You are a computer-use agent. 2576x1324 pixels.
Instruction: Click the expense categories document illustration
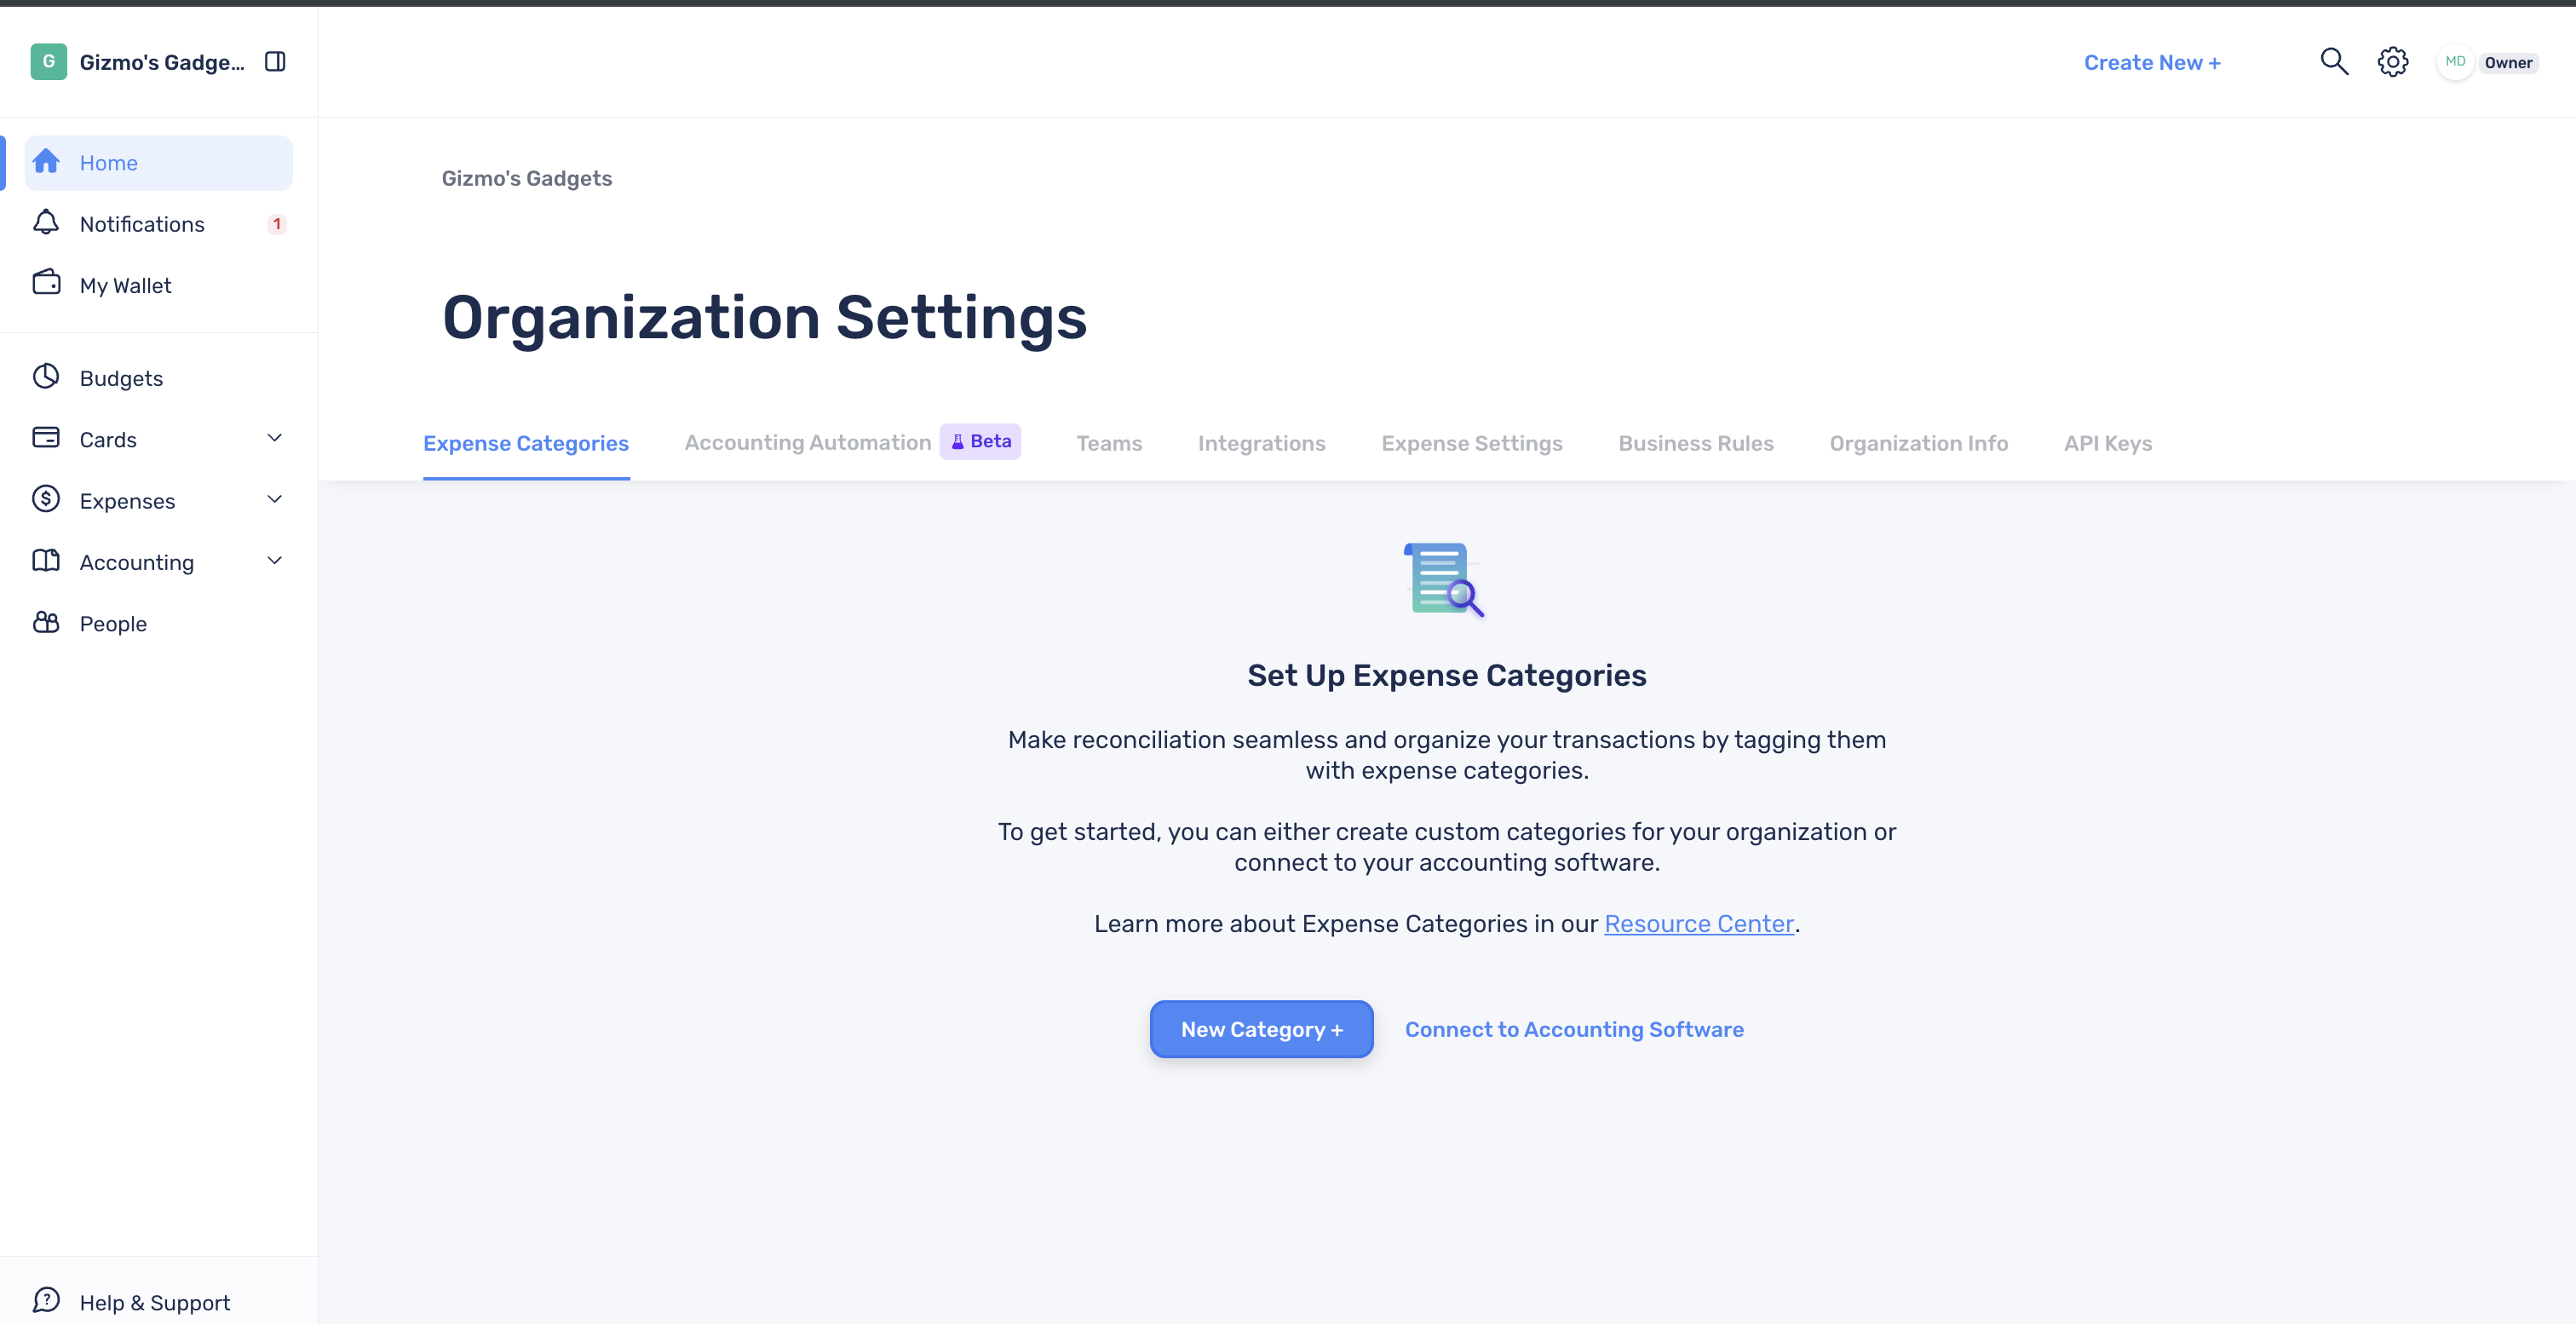point(1444,580)
